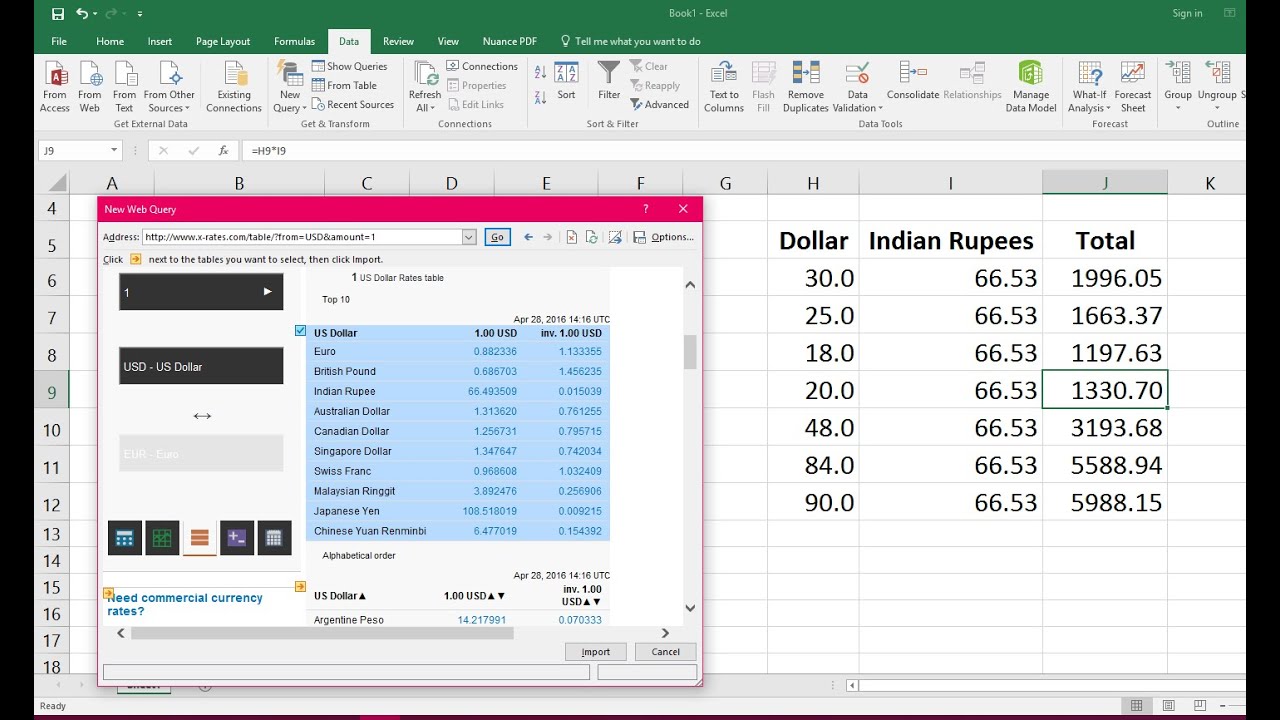Sort A to Z ascending icon

(540, 72)
